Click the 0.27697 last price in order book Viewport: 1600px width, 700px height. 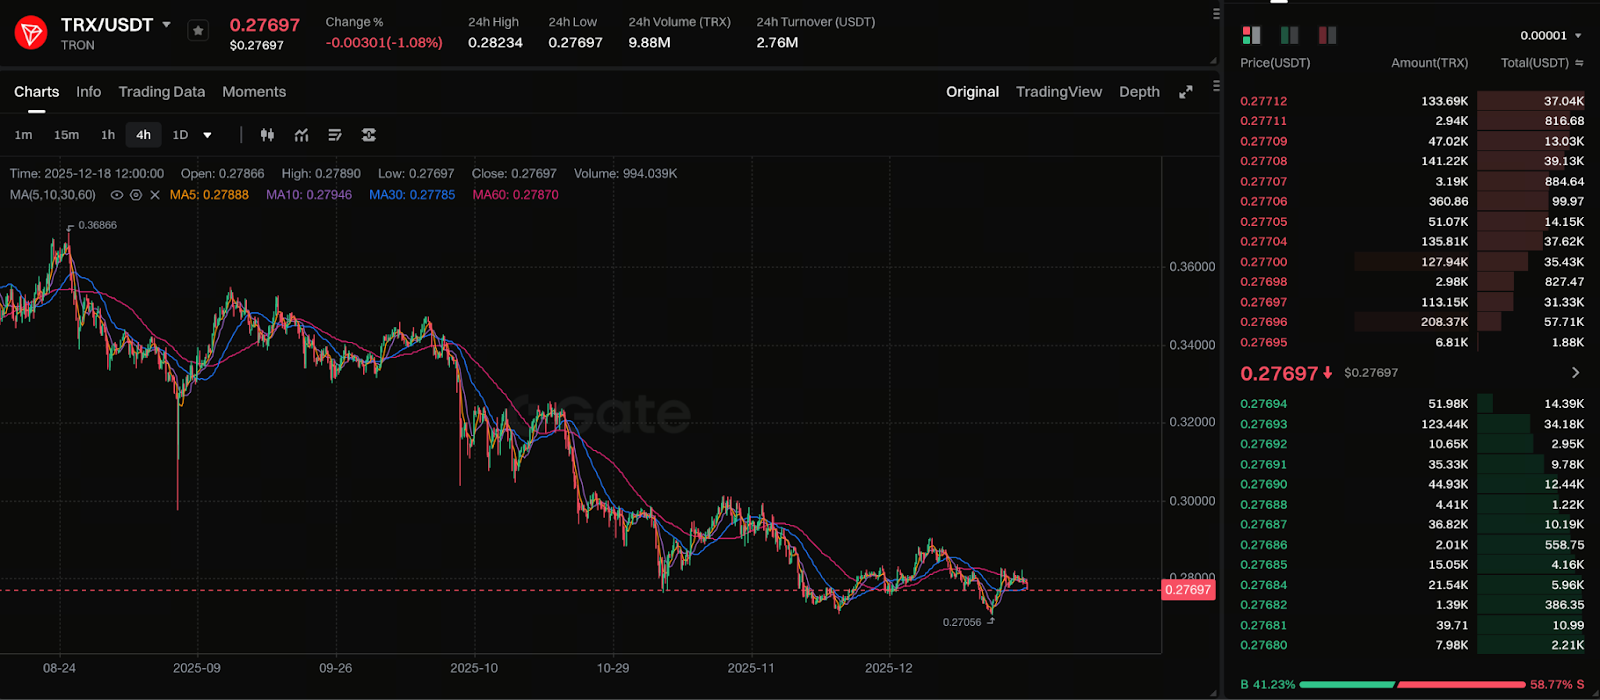pos(1279,373)
